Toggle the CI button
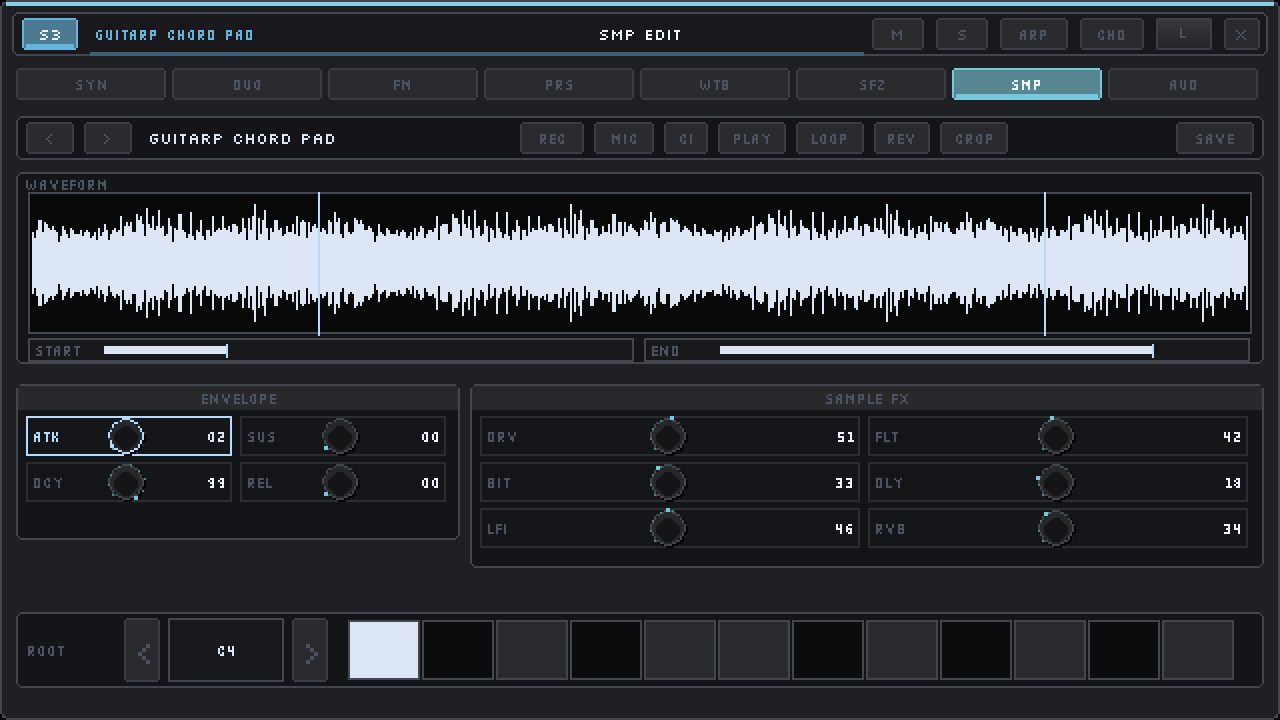Image resolution: width=1280 pixels, height=720 pixels. click(x=686, y=139)
